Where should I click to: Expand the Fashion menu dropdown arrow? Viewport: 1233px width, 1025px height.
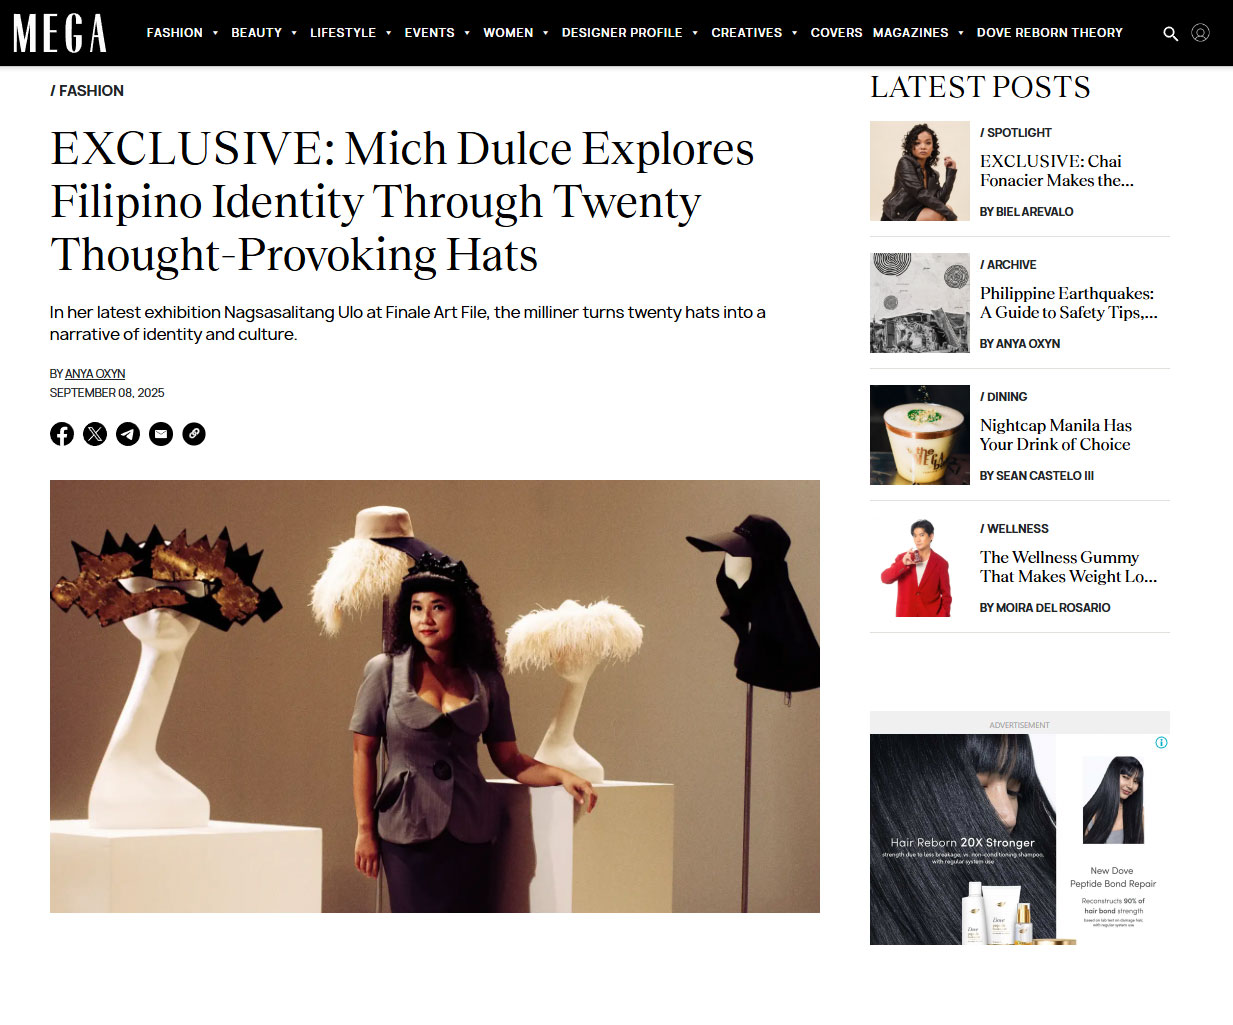[215, 33]
